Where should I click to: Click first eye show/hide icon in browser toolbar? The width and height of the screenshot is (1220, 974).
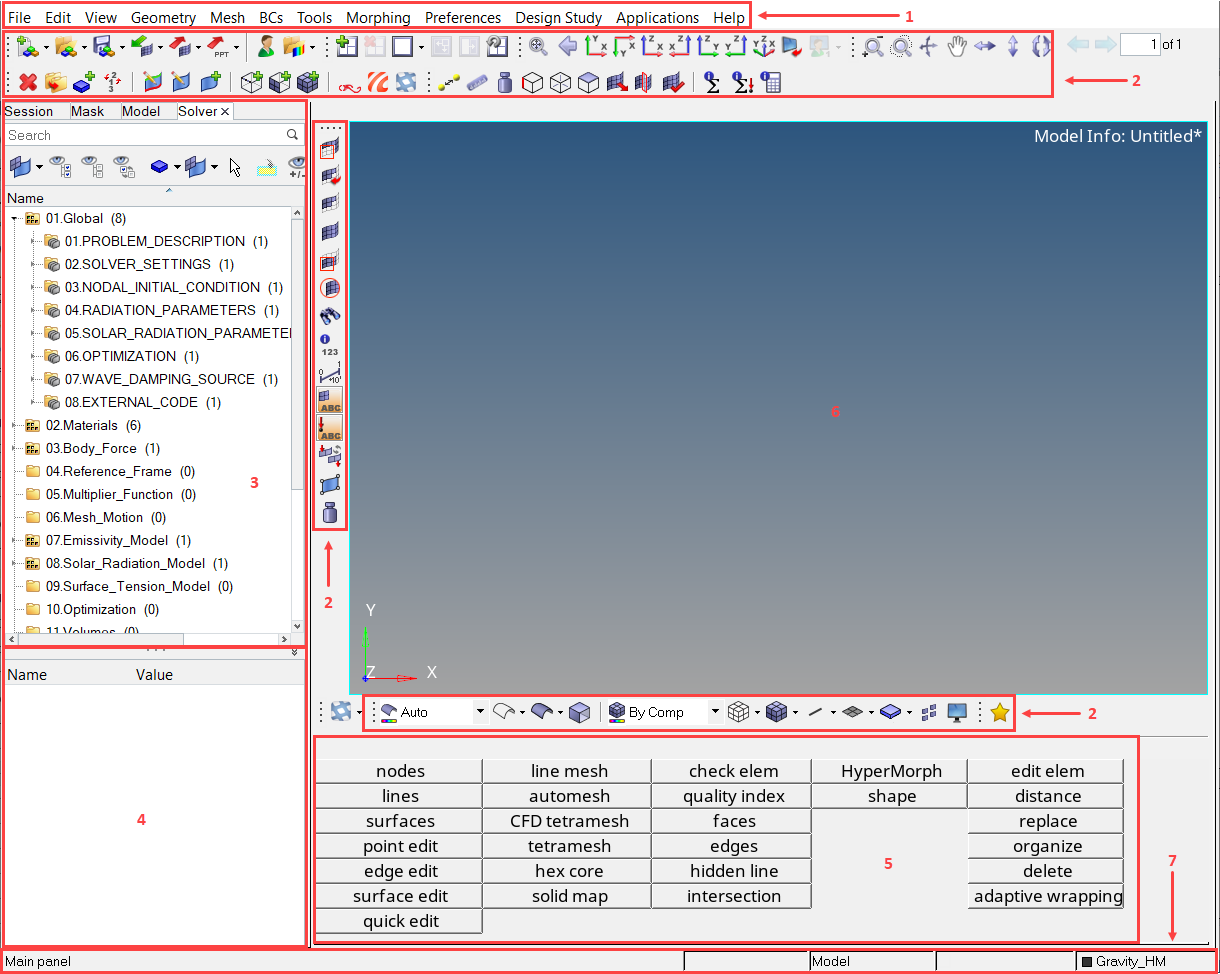click(x=59, y=167)
